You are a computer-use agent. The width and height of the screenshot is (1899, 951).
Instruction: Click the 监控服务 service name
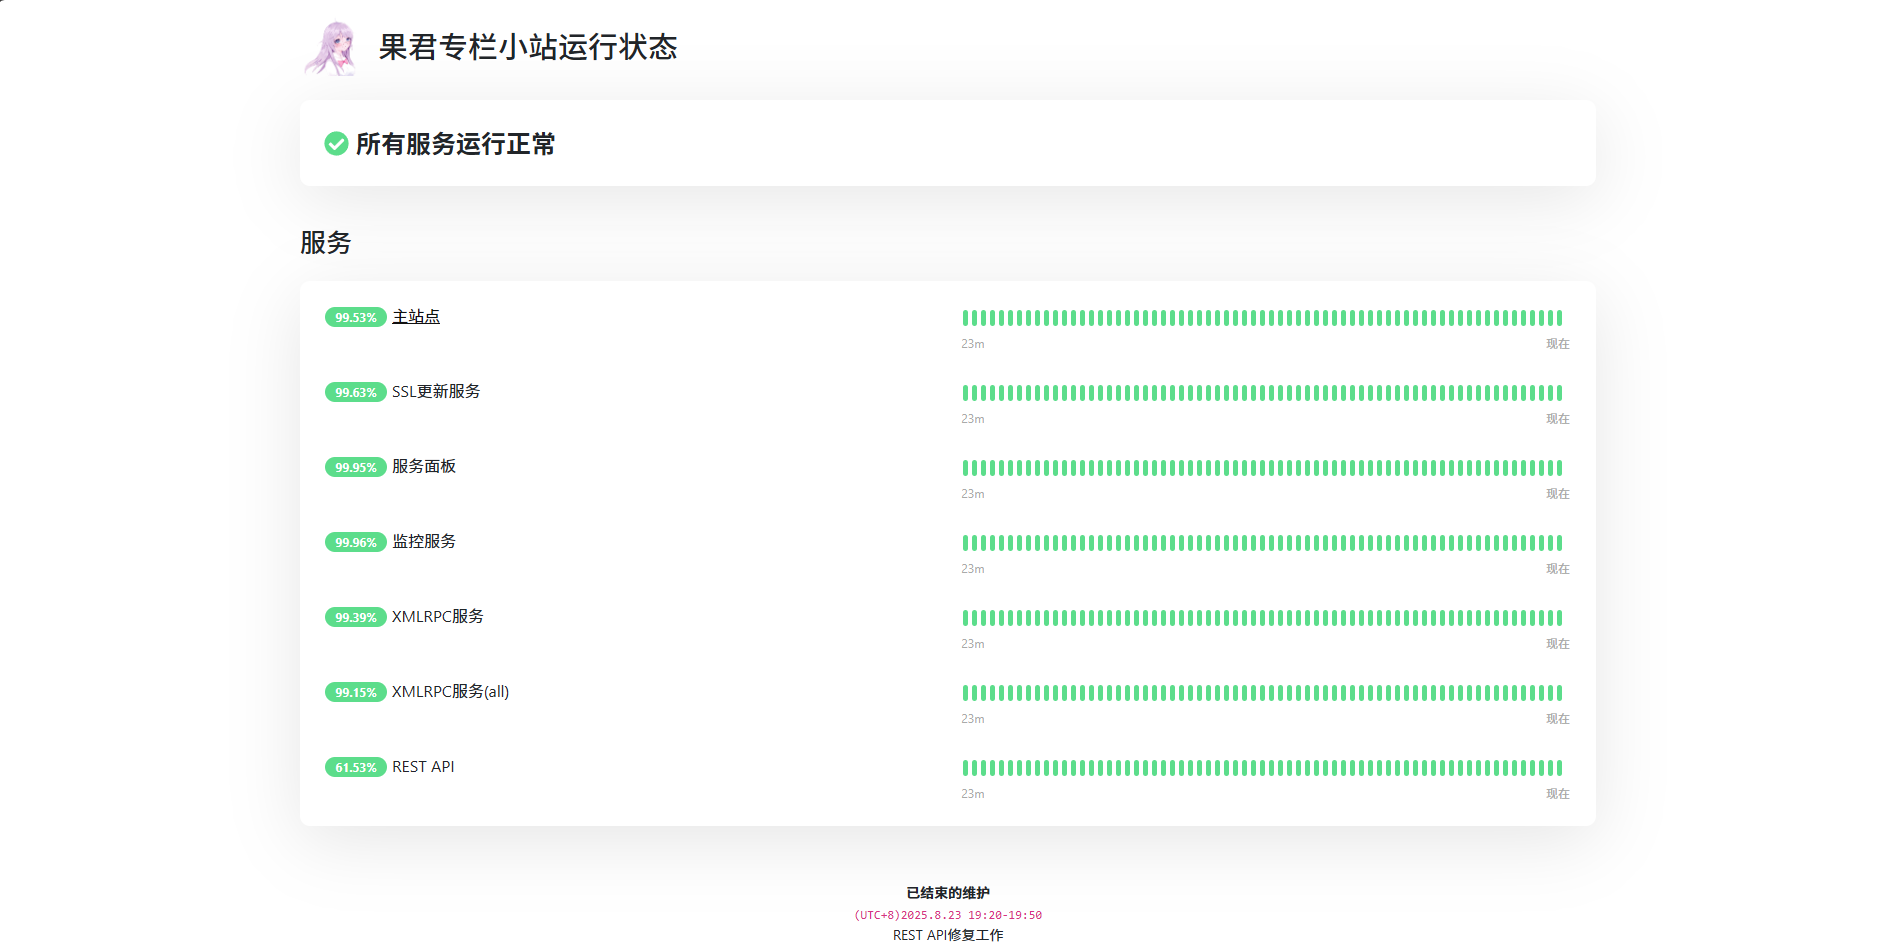[x=424, y=542]
